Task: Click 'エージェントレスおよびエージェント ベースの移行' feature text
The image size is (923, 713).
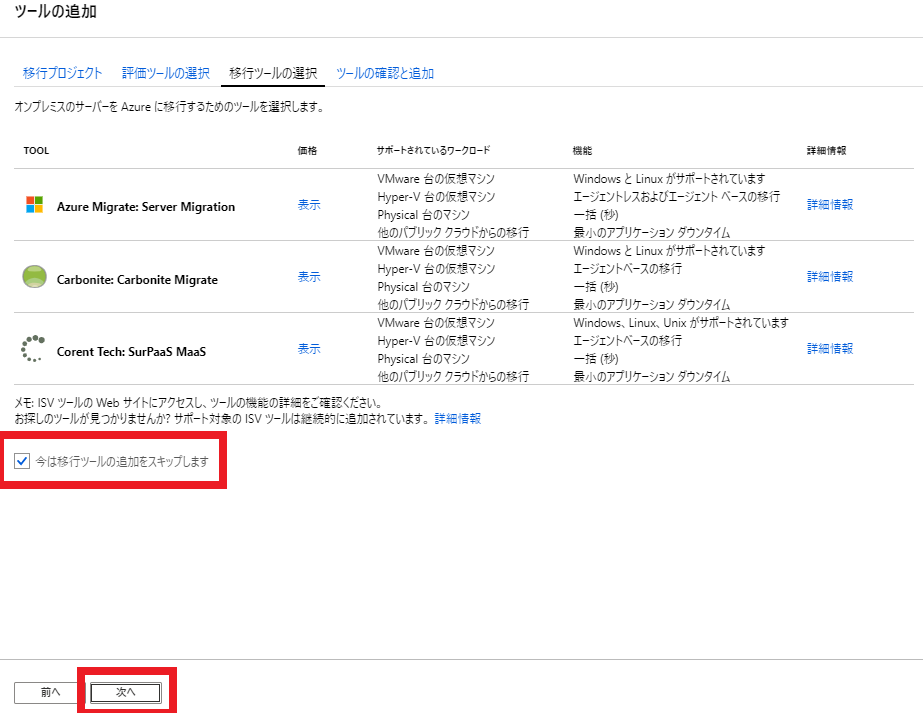Action: pyautogui.click(x=677, y=197)
